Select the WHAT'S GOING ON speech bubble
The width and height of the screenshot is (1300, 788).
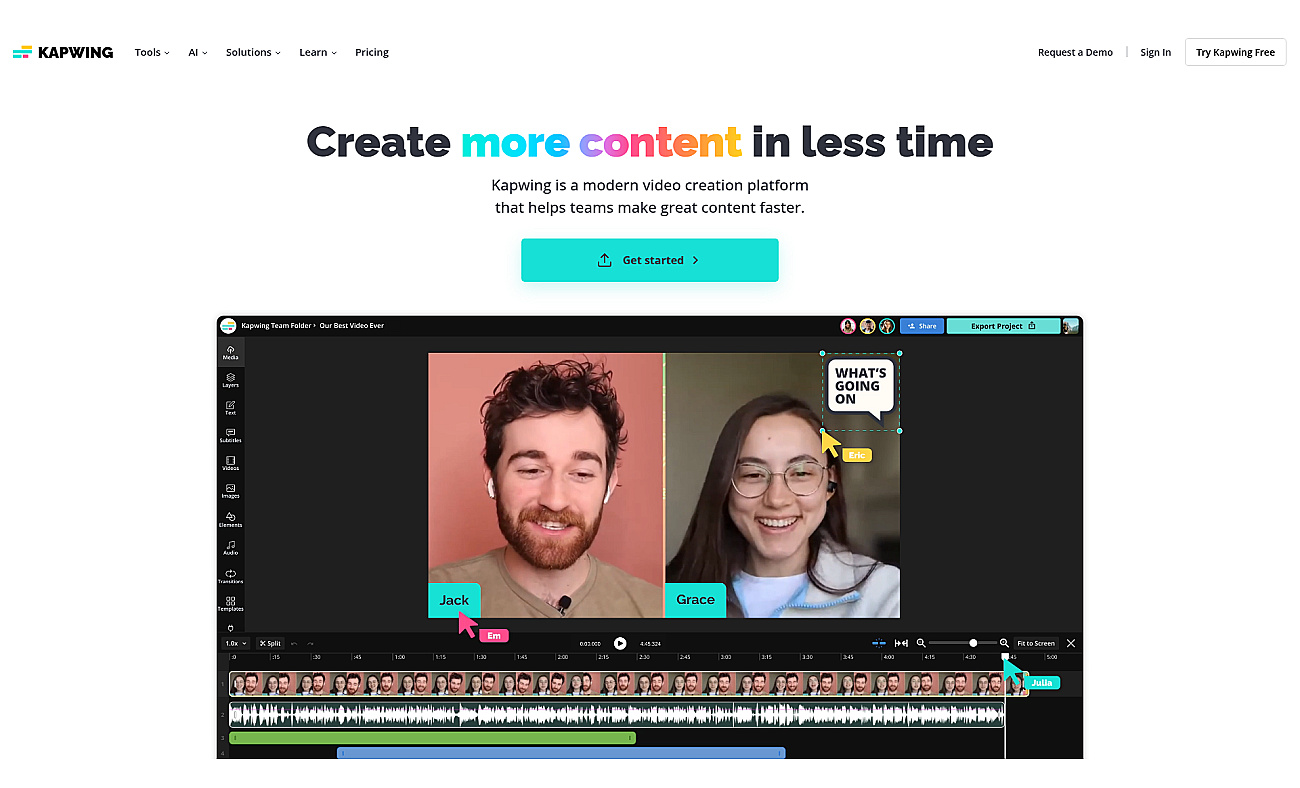pyautogui.click(x=860, y=390)
